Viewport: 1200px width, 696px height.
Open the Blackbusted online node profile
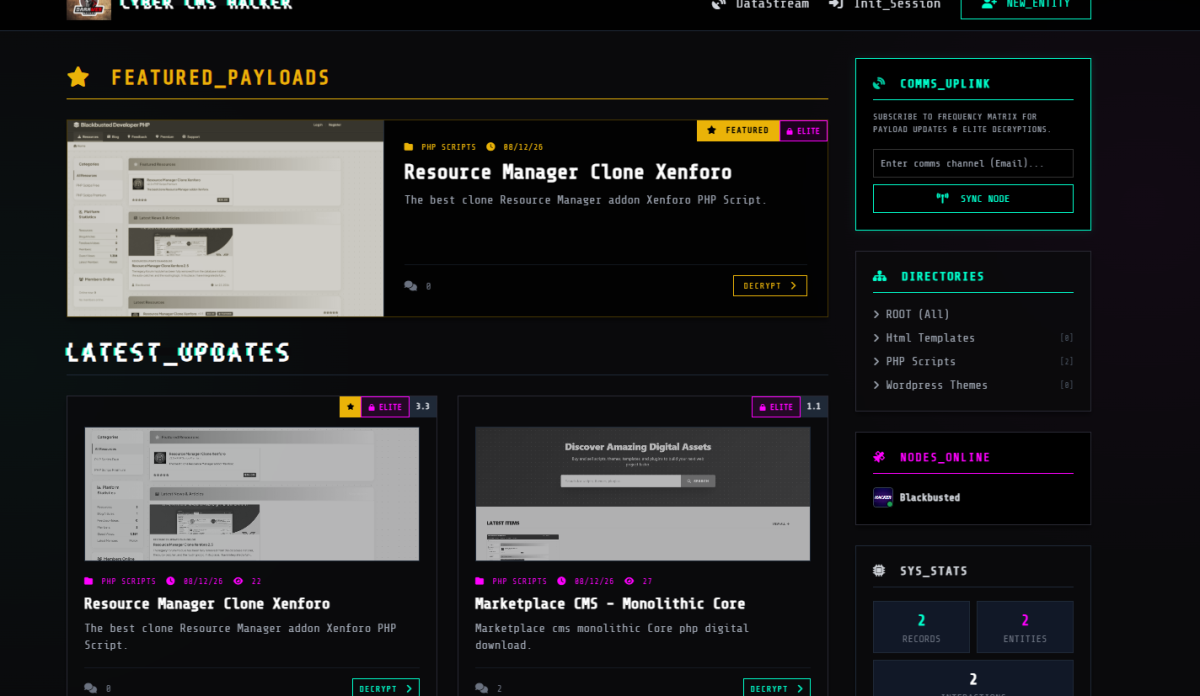pos(930,497)
